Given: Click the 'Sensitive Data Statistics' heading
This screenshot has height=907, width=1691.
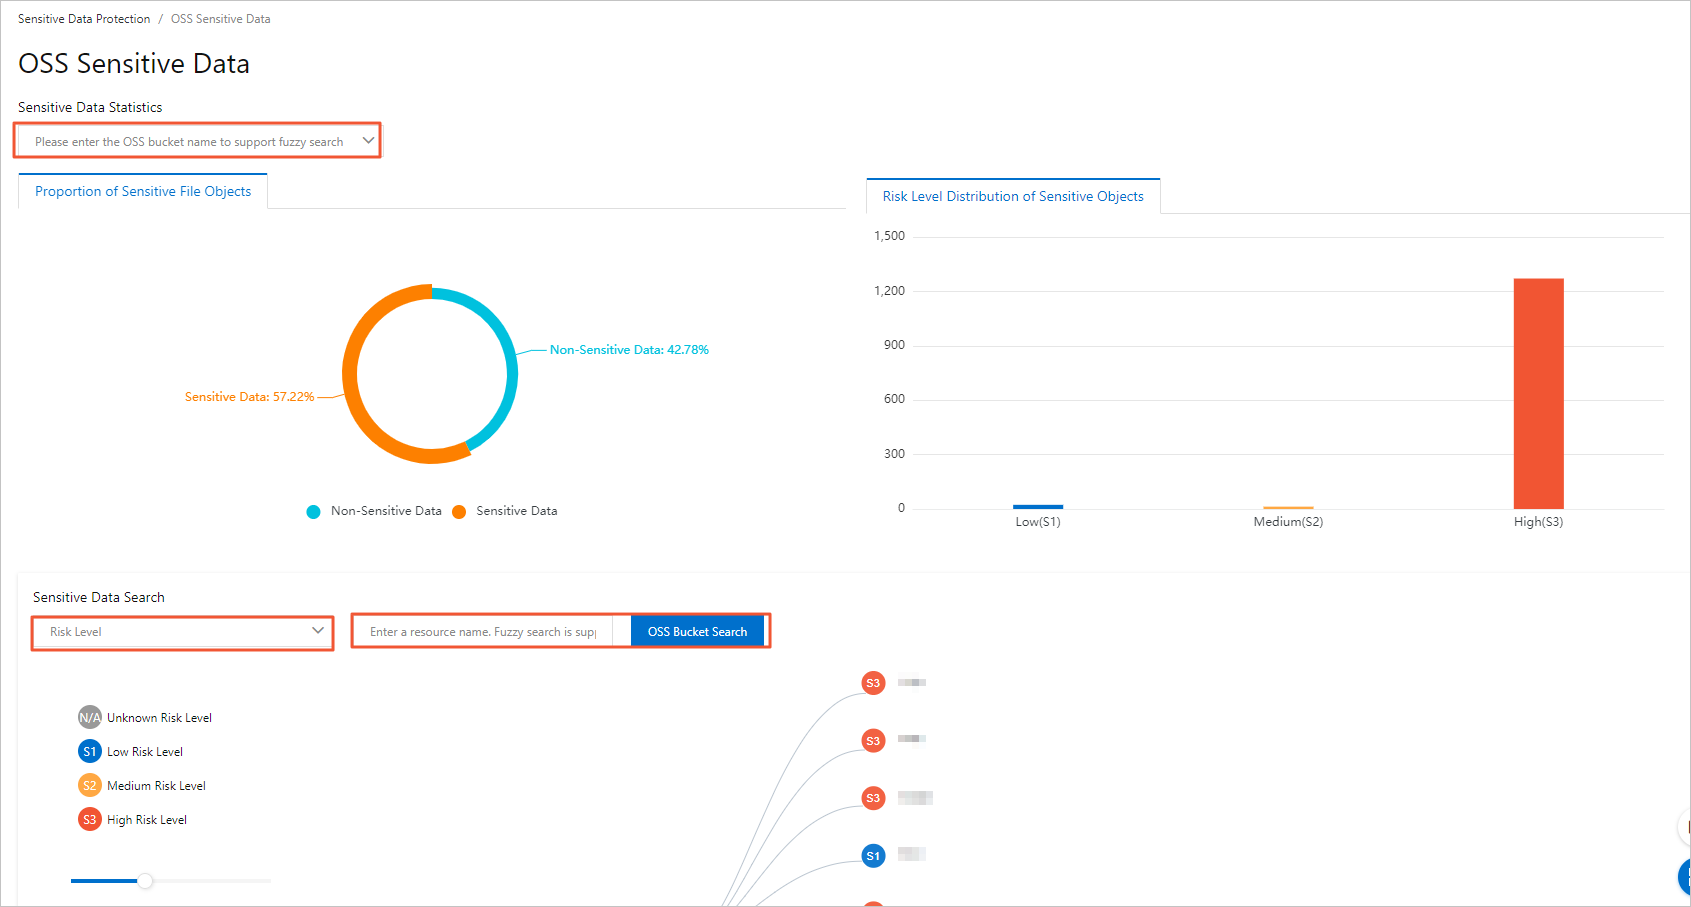Looking at the screenshot, I should click(90, 107).
